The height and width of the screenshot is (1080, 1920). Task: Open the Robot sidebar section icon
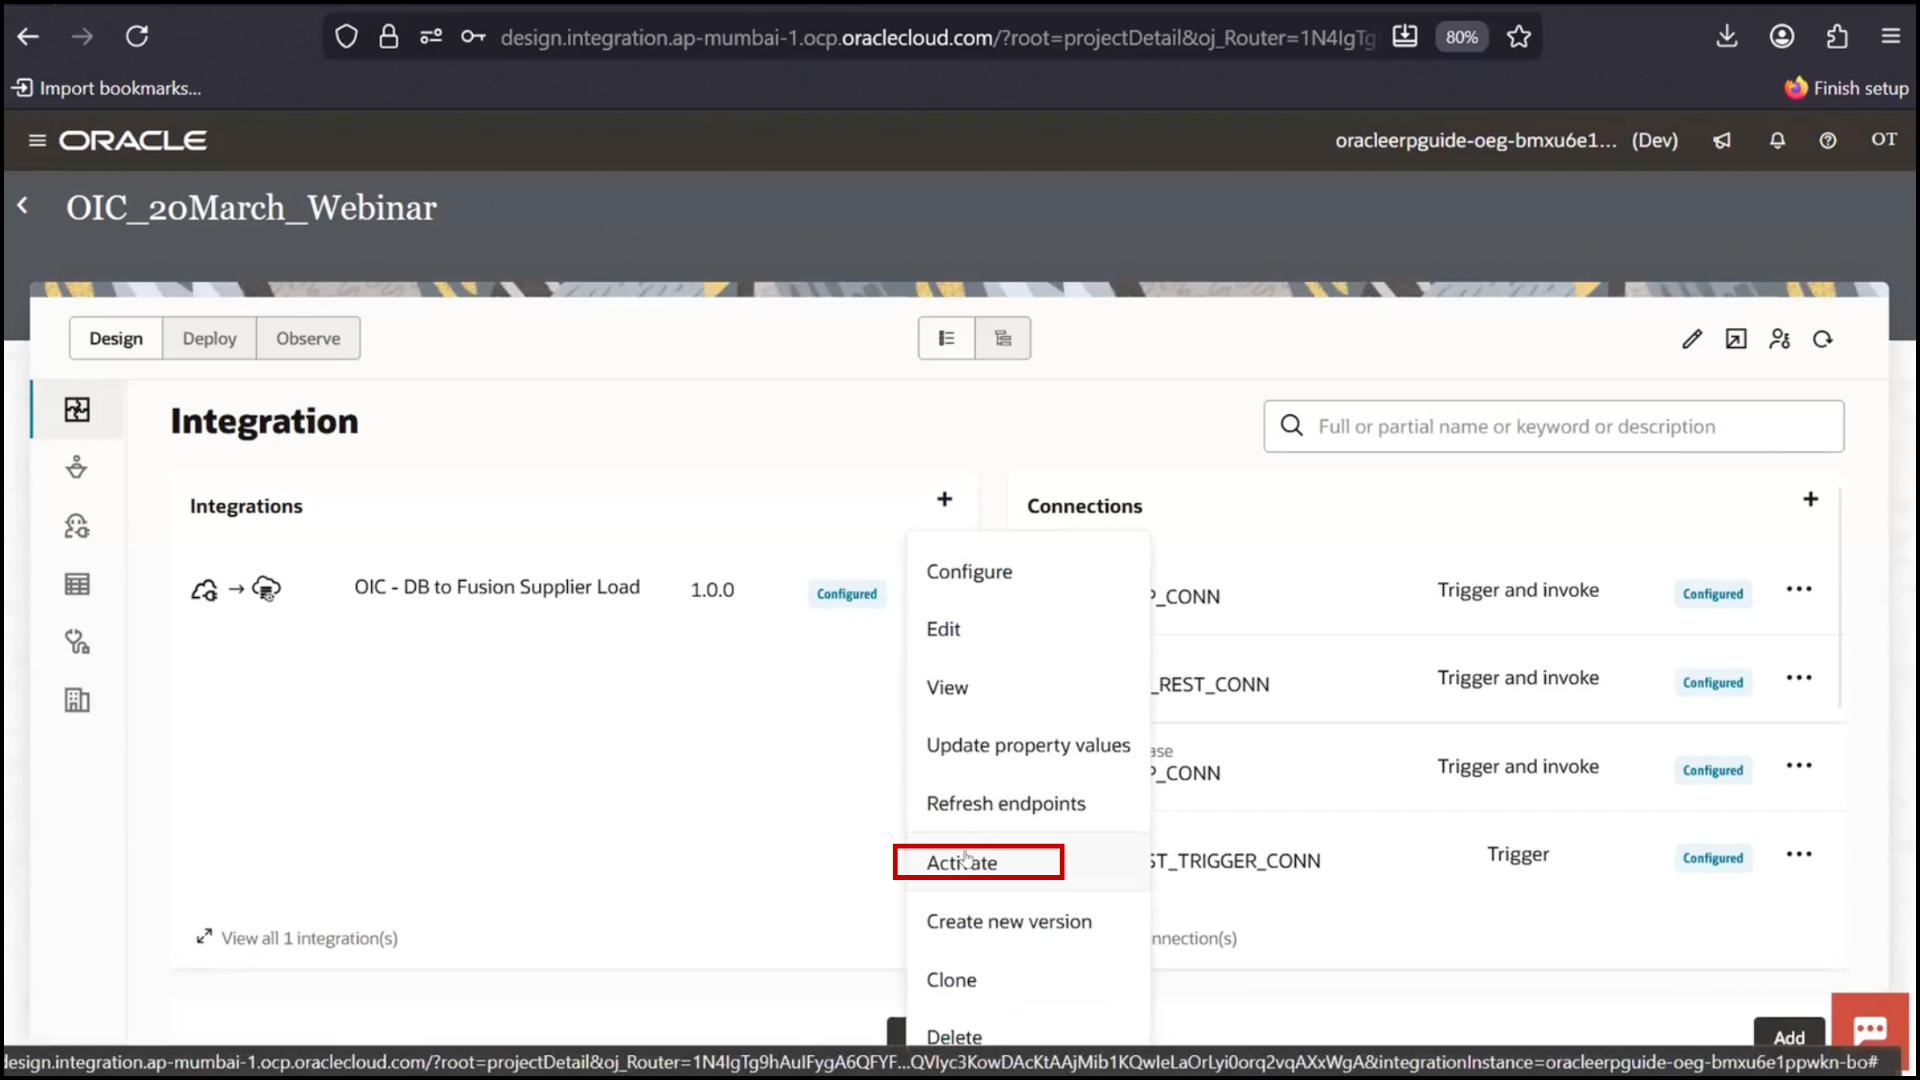(77, 526)
